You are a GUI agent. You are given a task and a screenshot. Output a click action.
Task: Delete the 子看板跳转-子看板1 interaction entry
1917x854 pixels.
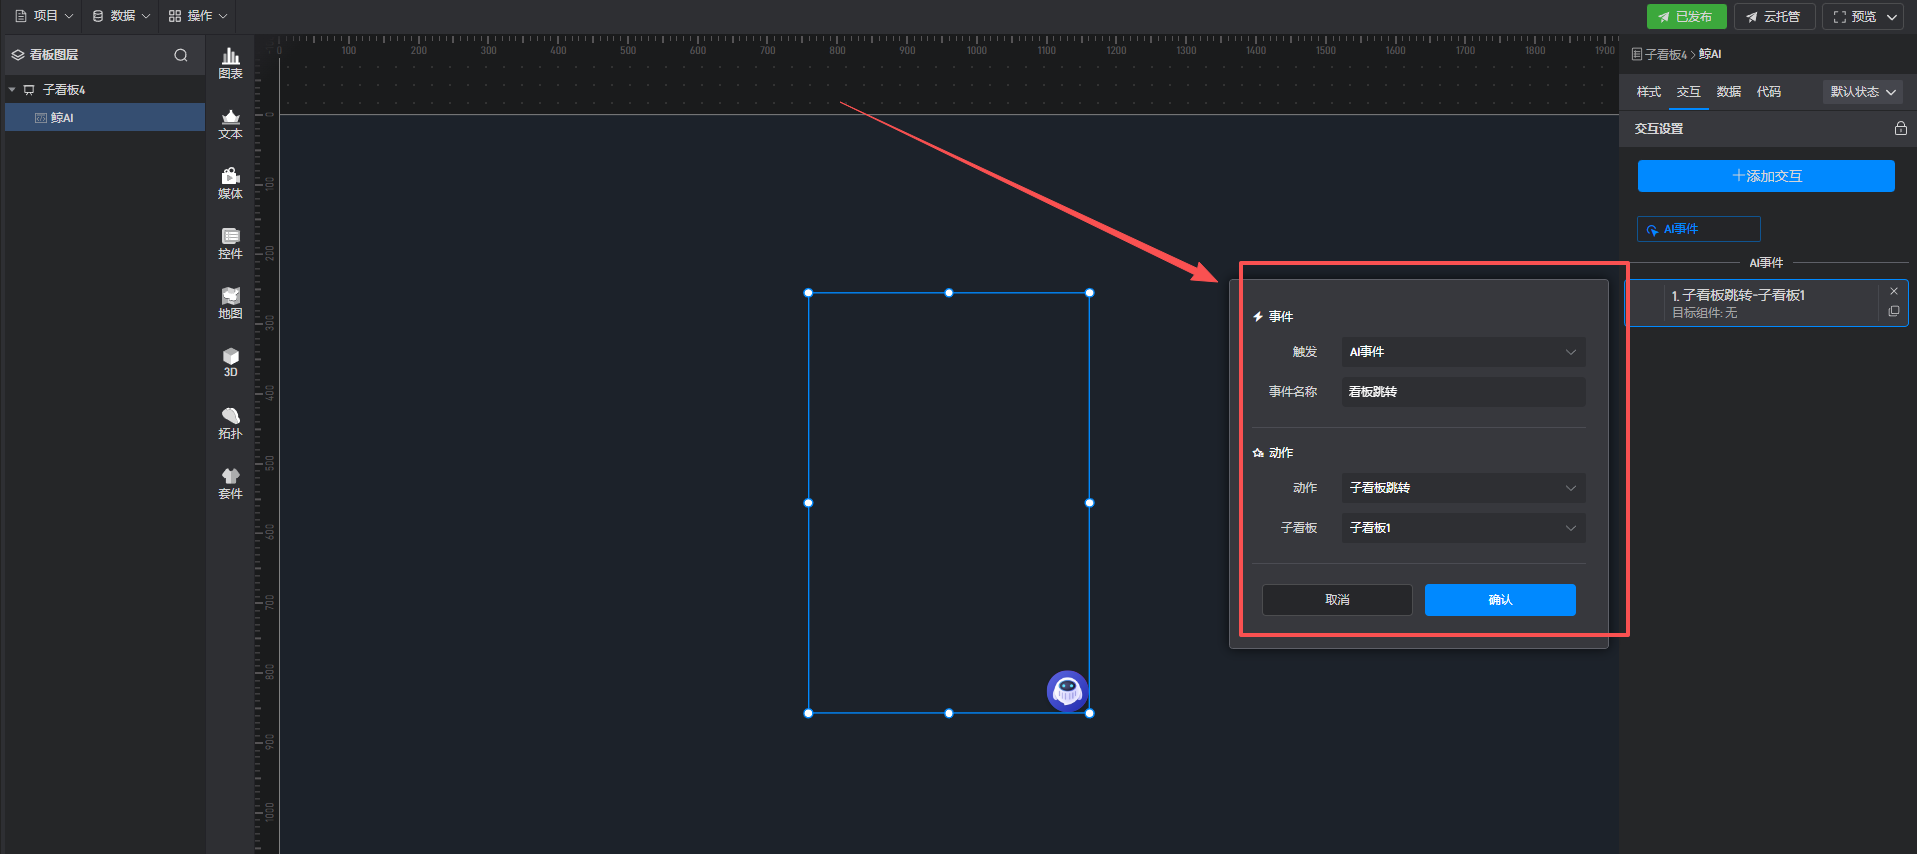(1893, 291)
